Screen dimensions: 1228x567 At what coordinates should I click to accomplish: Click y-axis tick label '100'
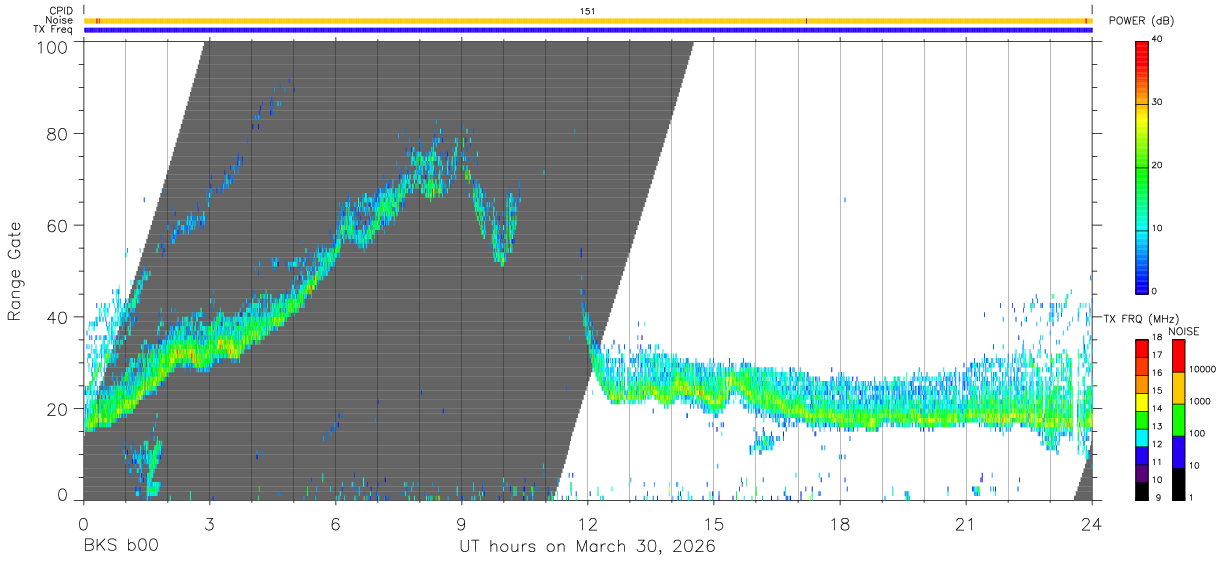[x=53, y=46]
